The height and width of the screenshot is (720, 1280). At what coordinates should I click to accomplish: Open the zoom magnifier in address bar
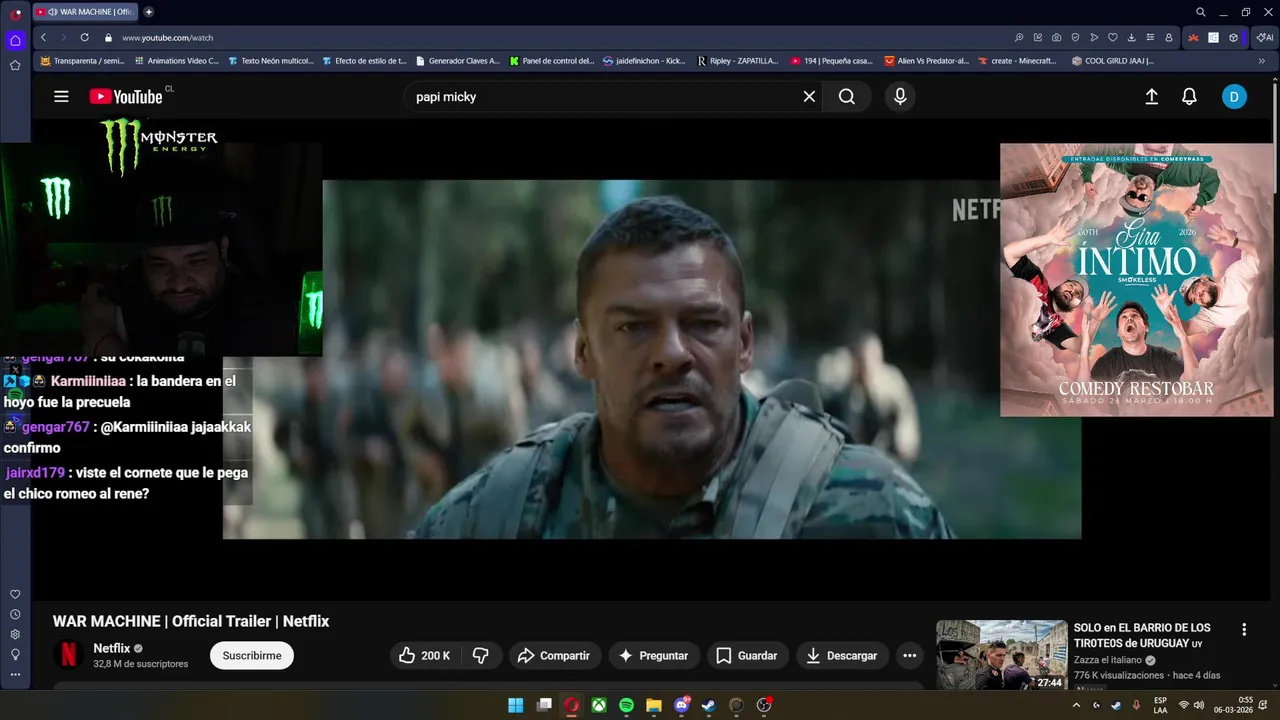tap(1019, 37)
